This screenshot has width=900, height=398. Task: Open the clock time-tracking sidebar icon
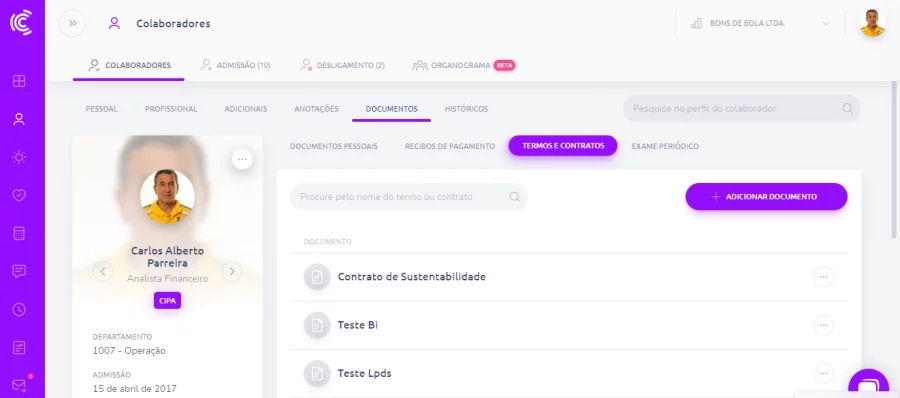[x=19, y=310]
